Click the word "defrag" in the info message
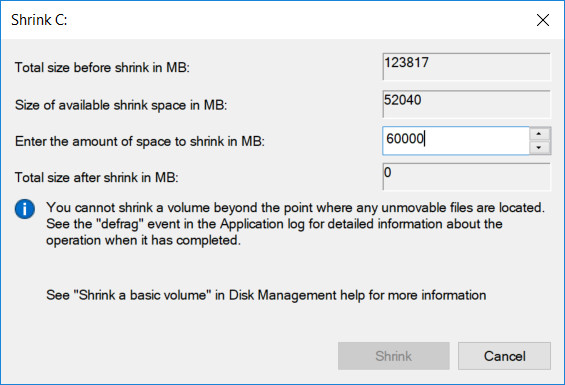The height and width of the screenshot is (385, 565). click(x=120, y=224)
